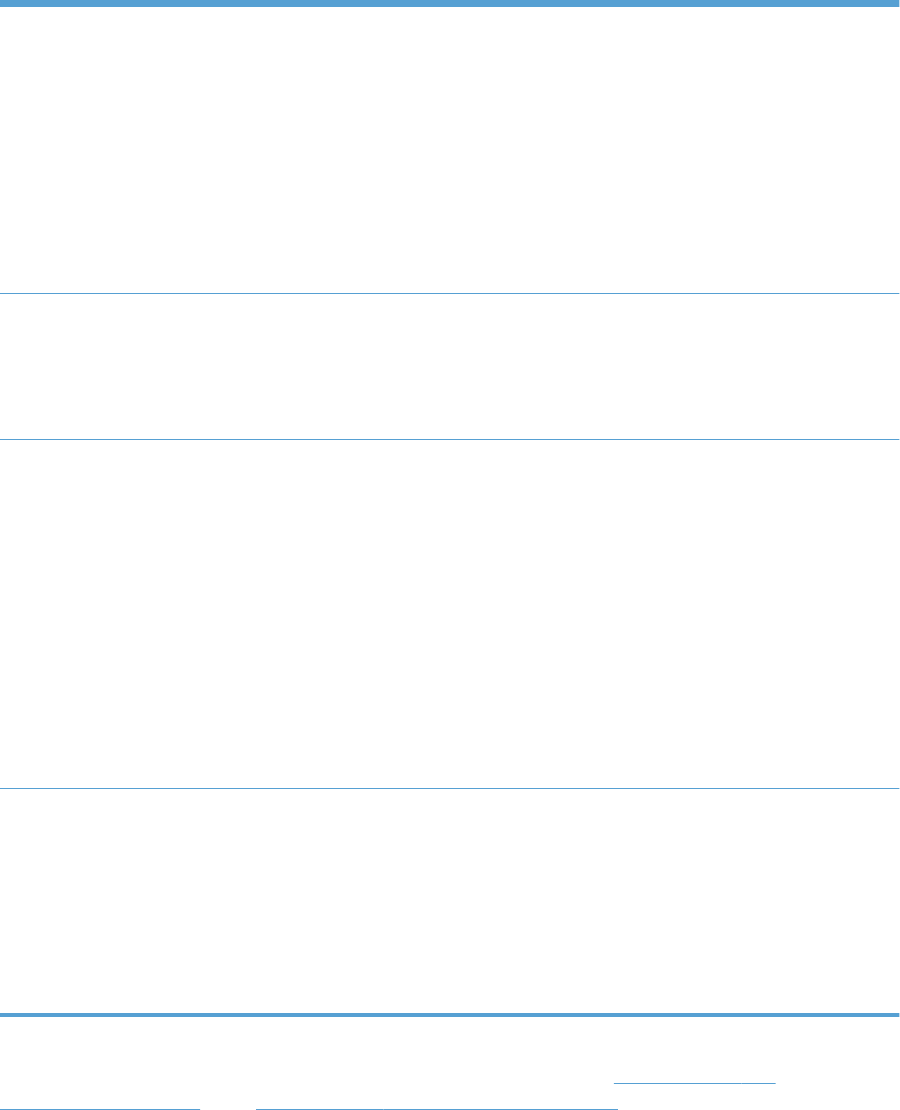
Task: Click the first thin blue divider line
Action: pyautogui.click(x=450, y=293)
